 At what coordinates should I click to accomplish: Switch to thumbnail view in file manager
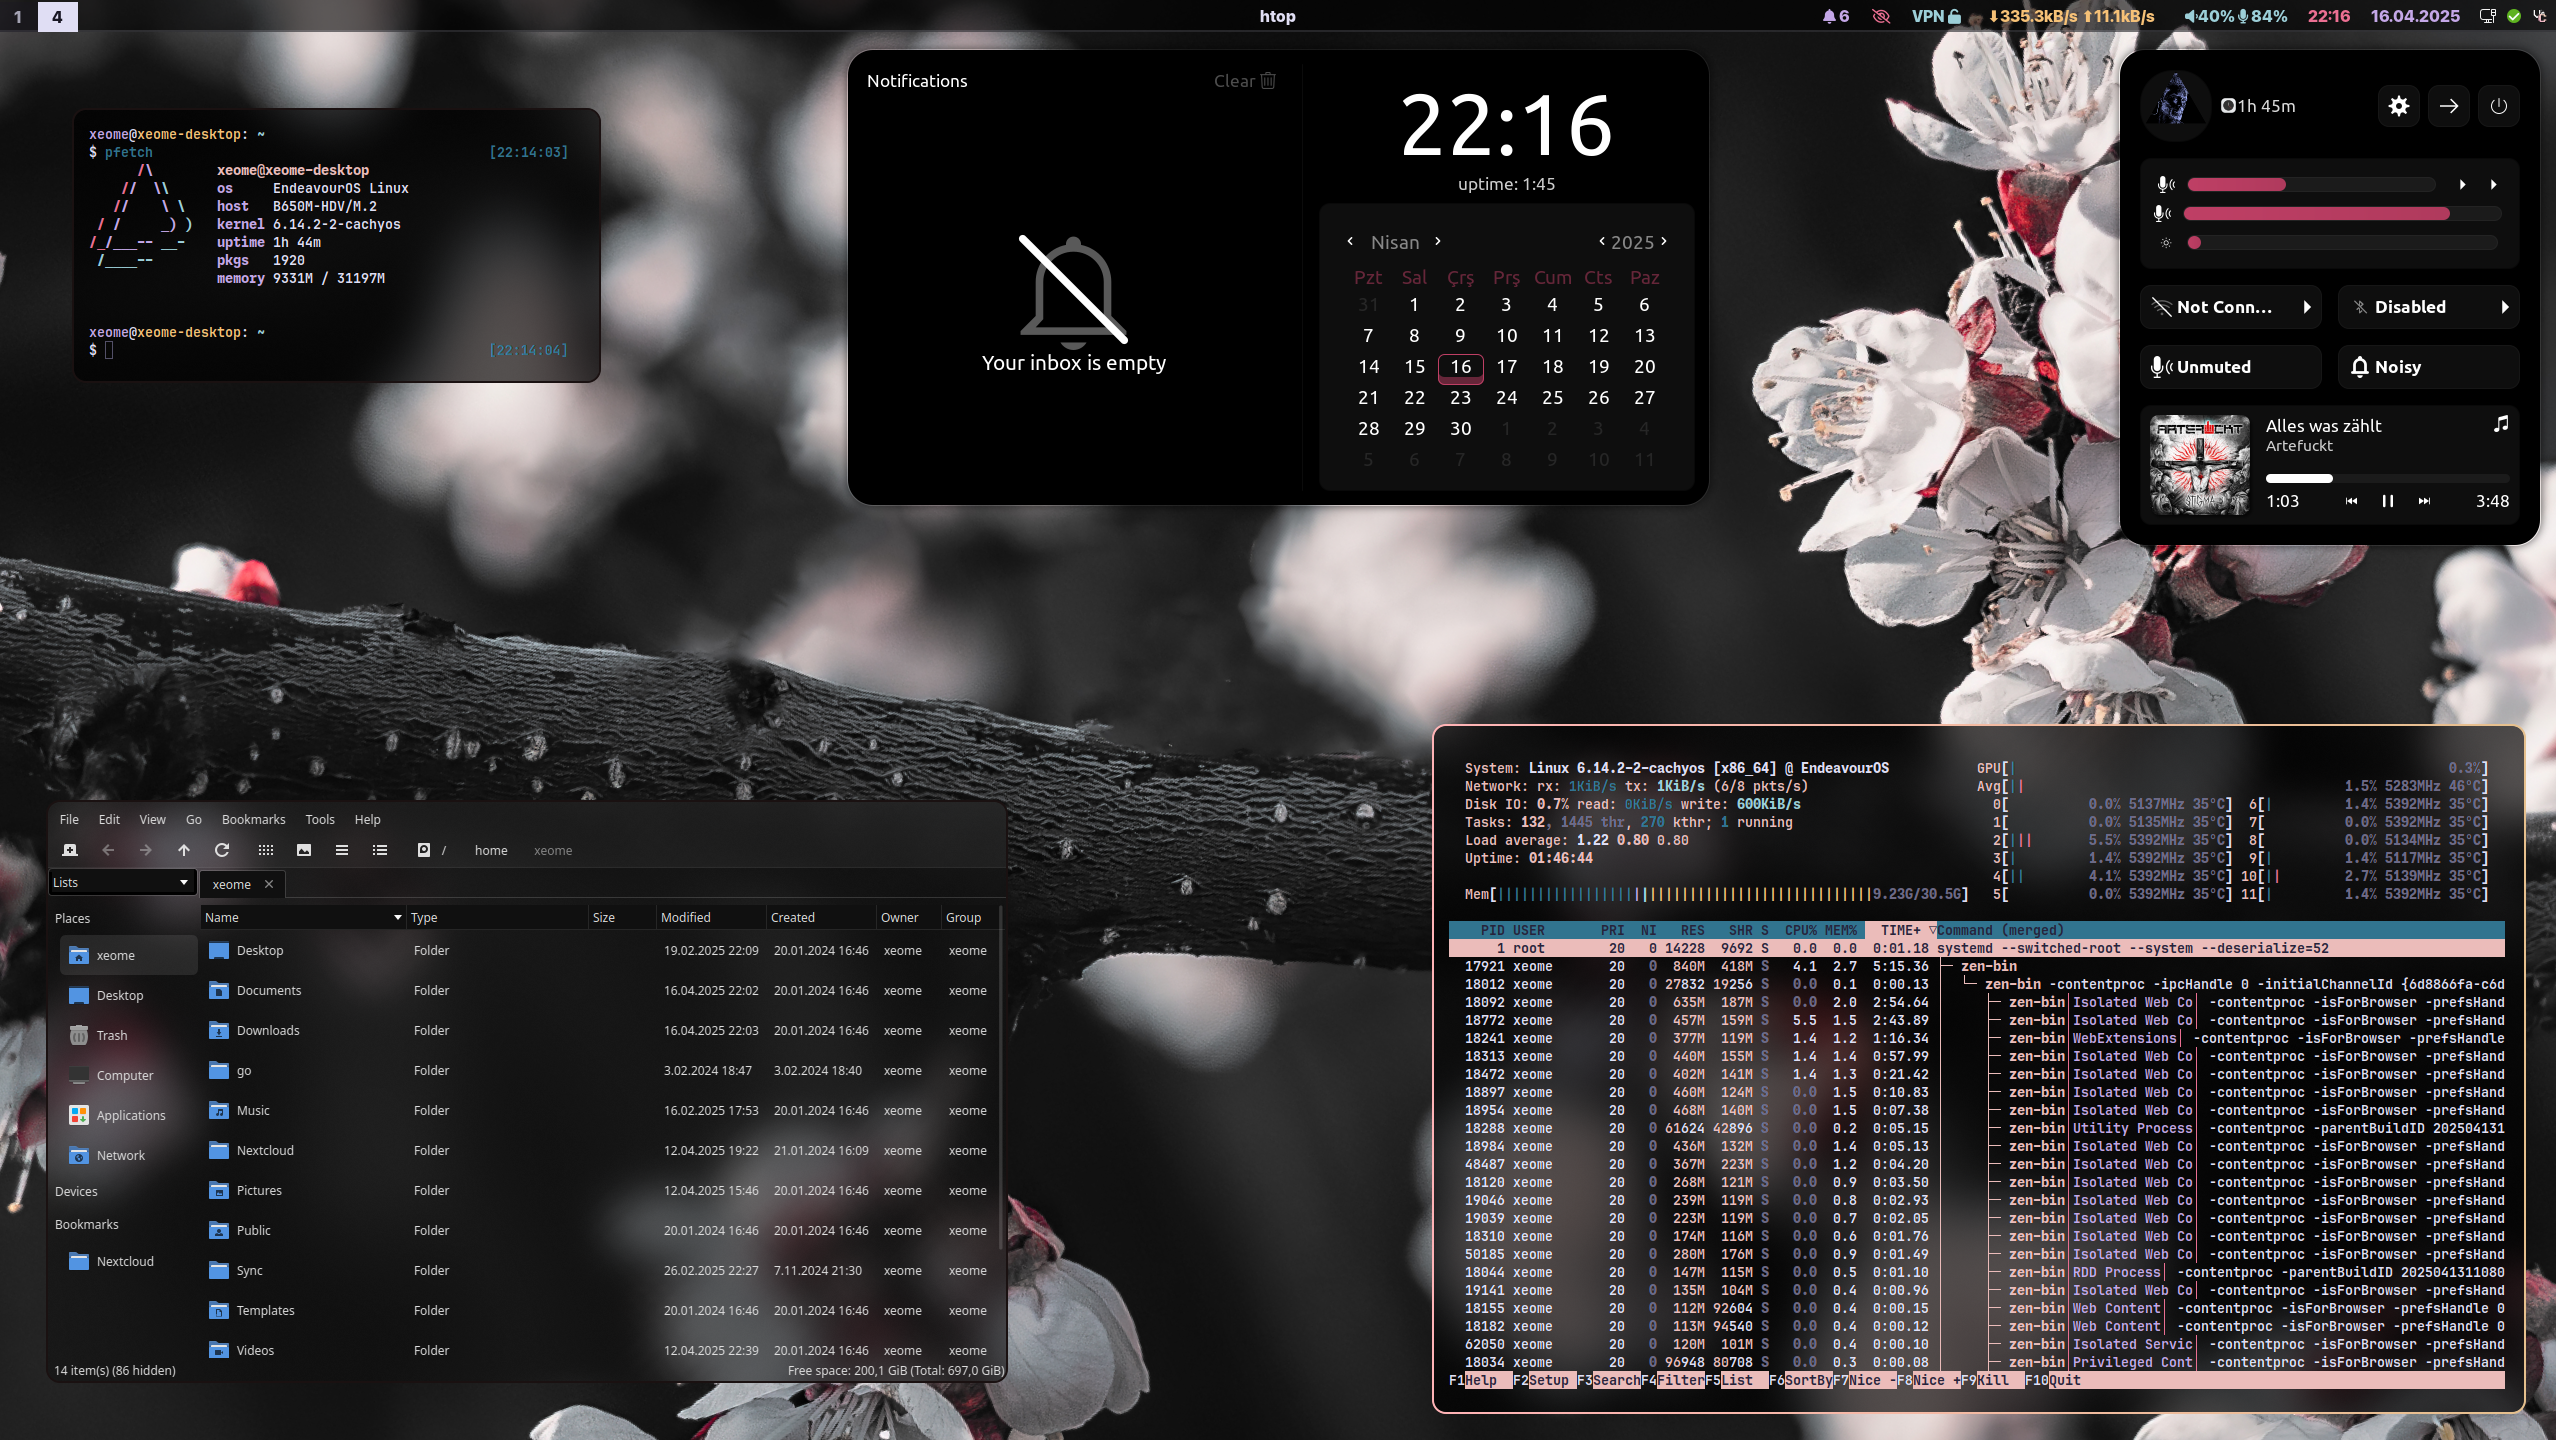pyautogui.click(x=304, y=850)
